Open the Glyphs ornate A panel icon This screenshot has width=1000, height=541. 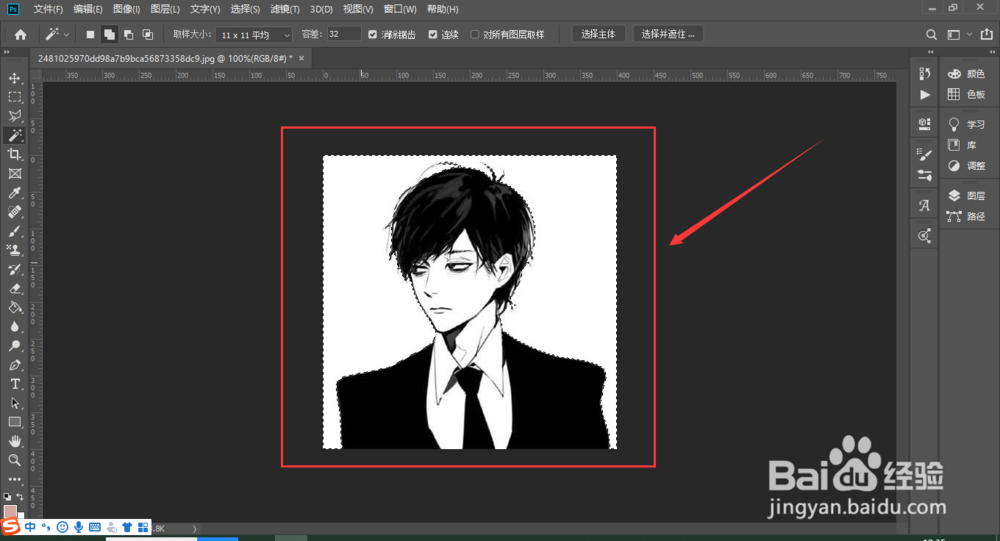(925, 205)
